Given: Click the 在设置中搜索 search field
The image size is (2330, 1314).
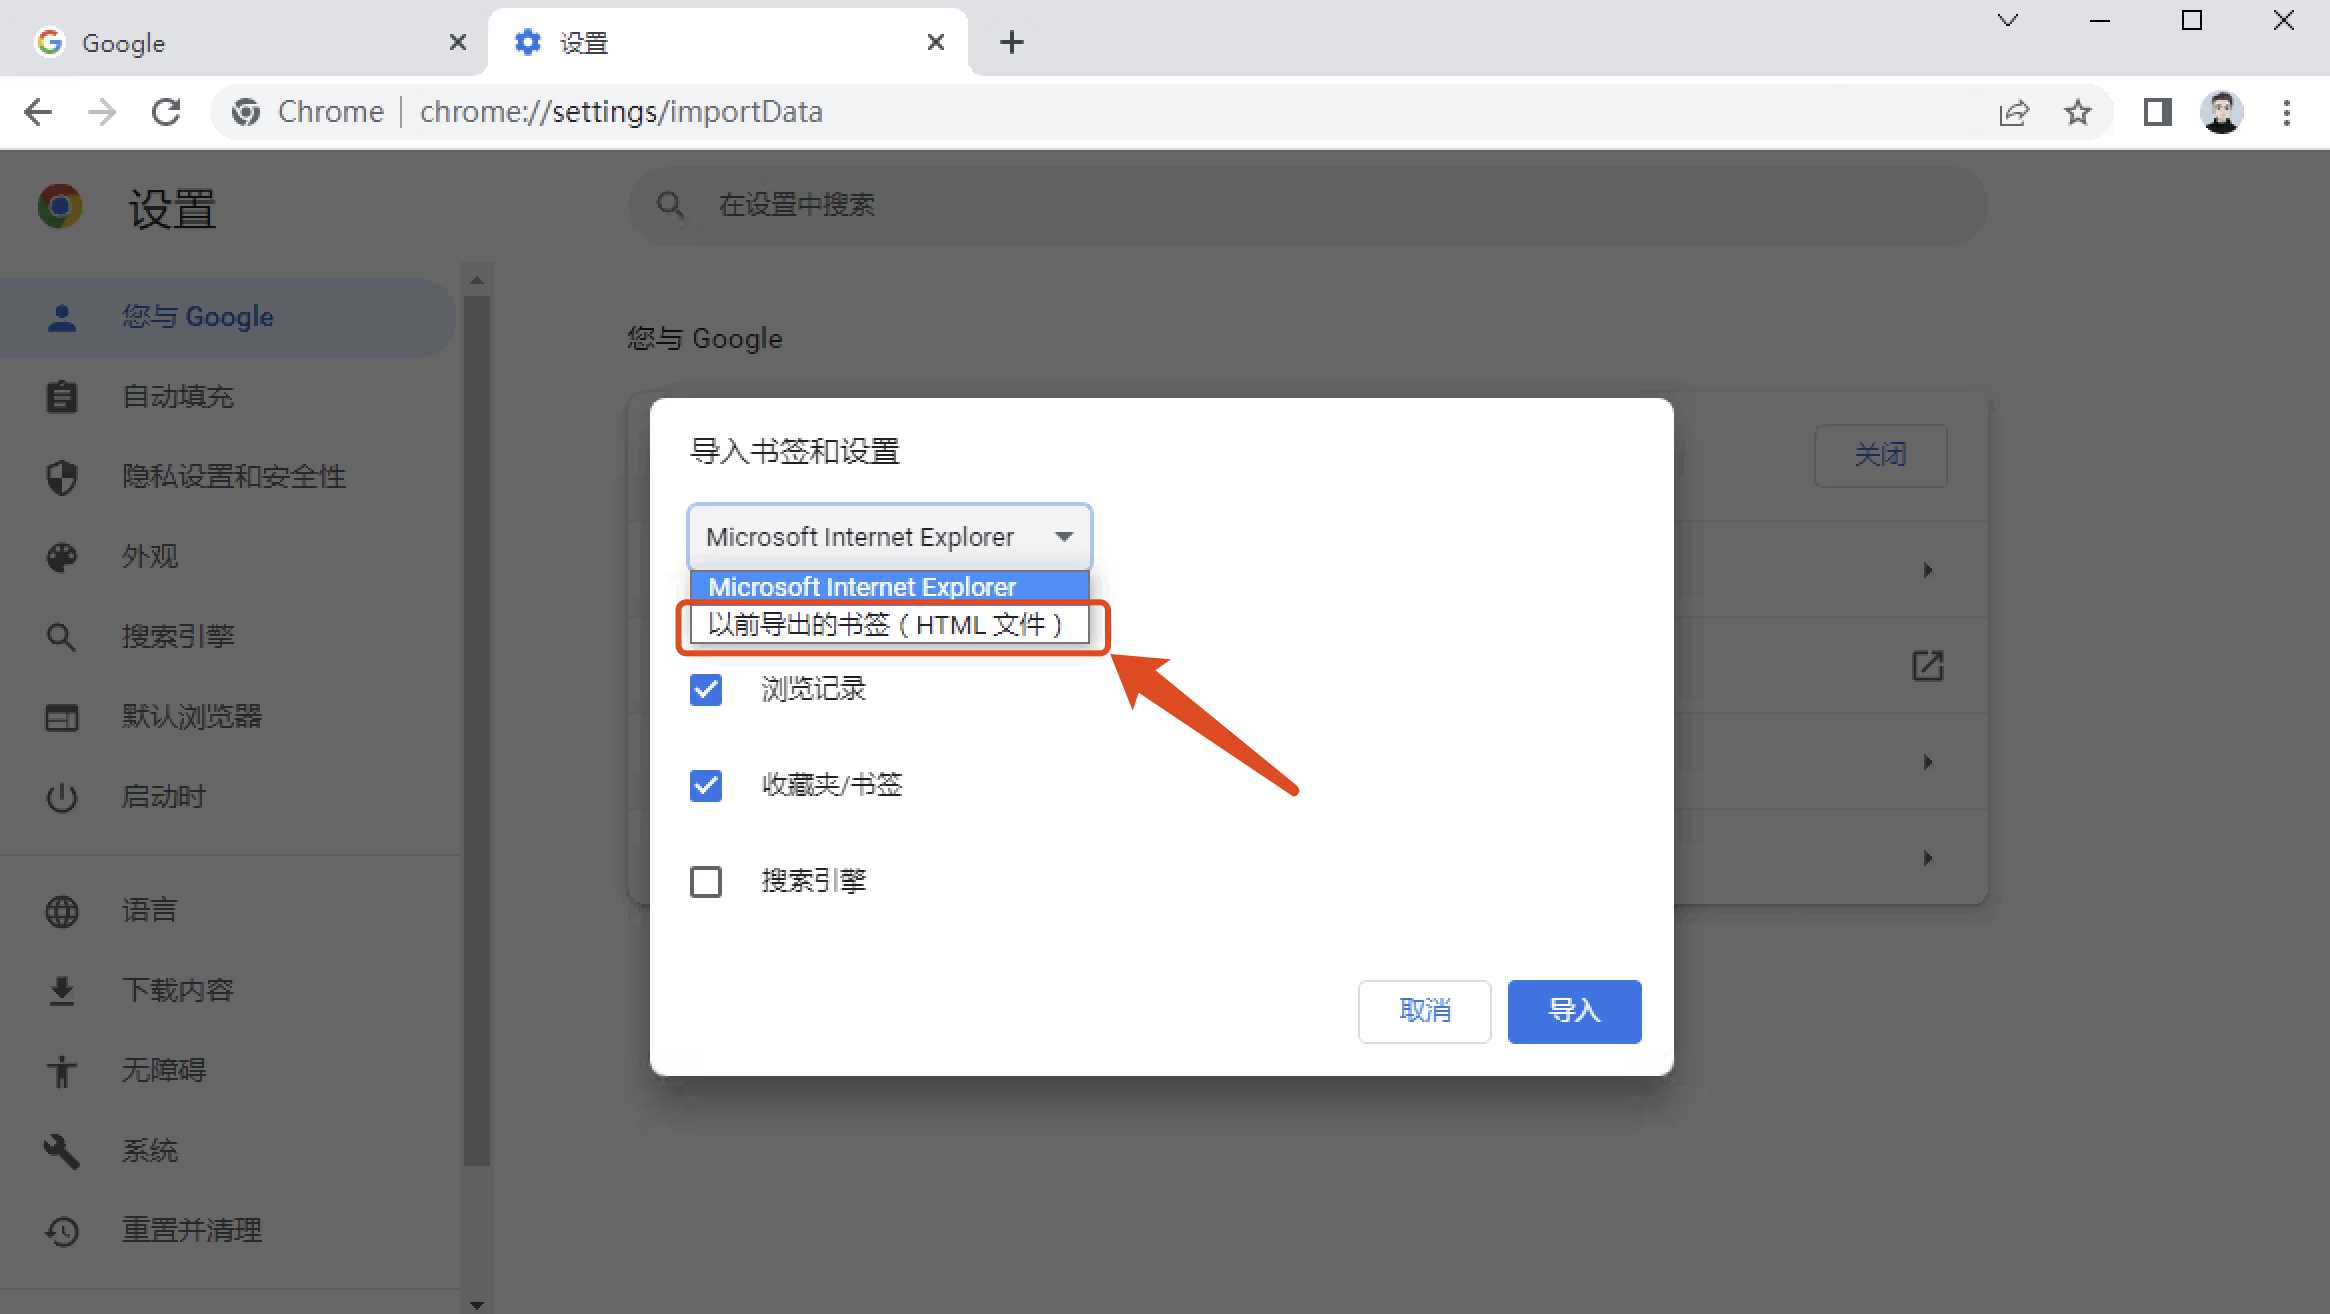Looking at the screenshot, I should (x=1307, y=205).
